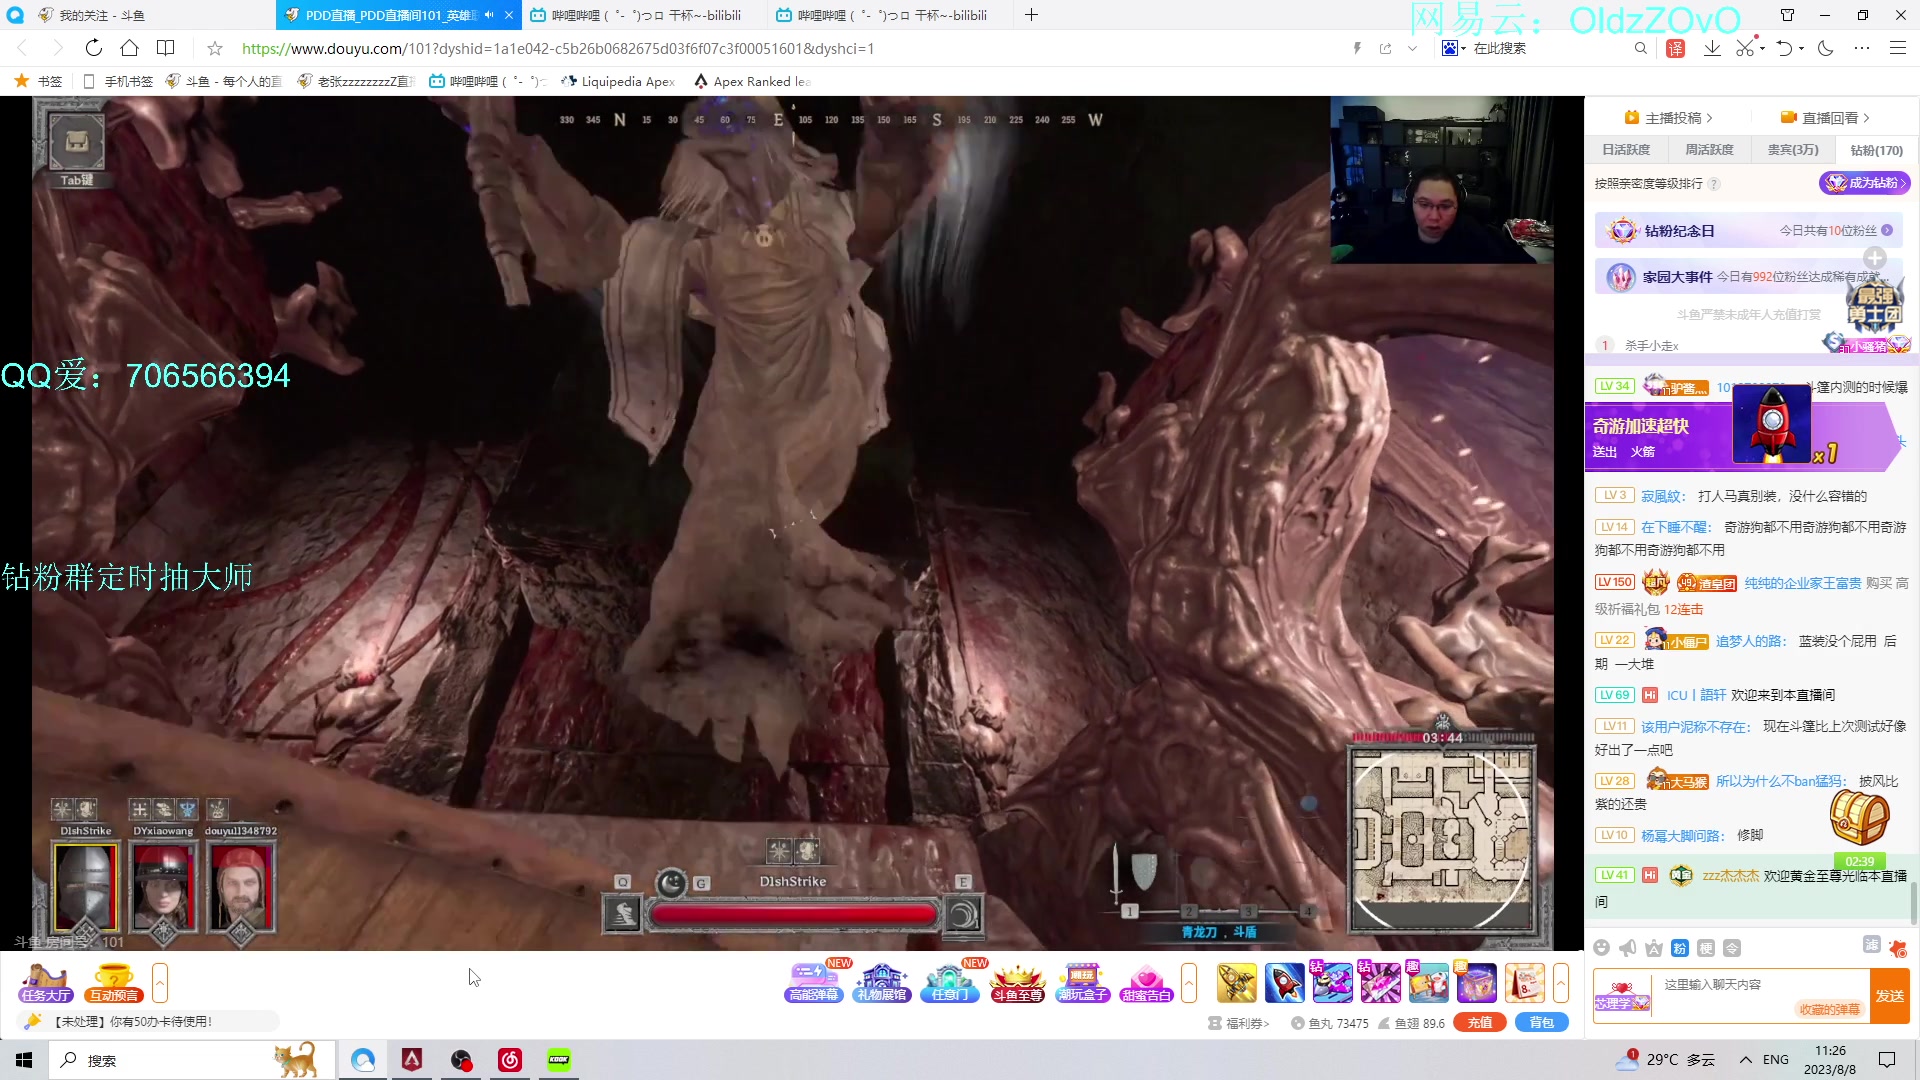Bookmark this page with the star icon
This screenshot has width=1920, height=1080.
(x=214, y=48)
